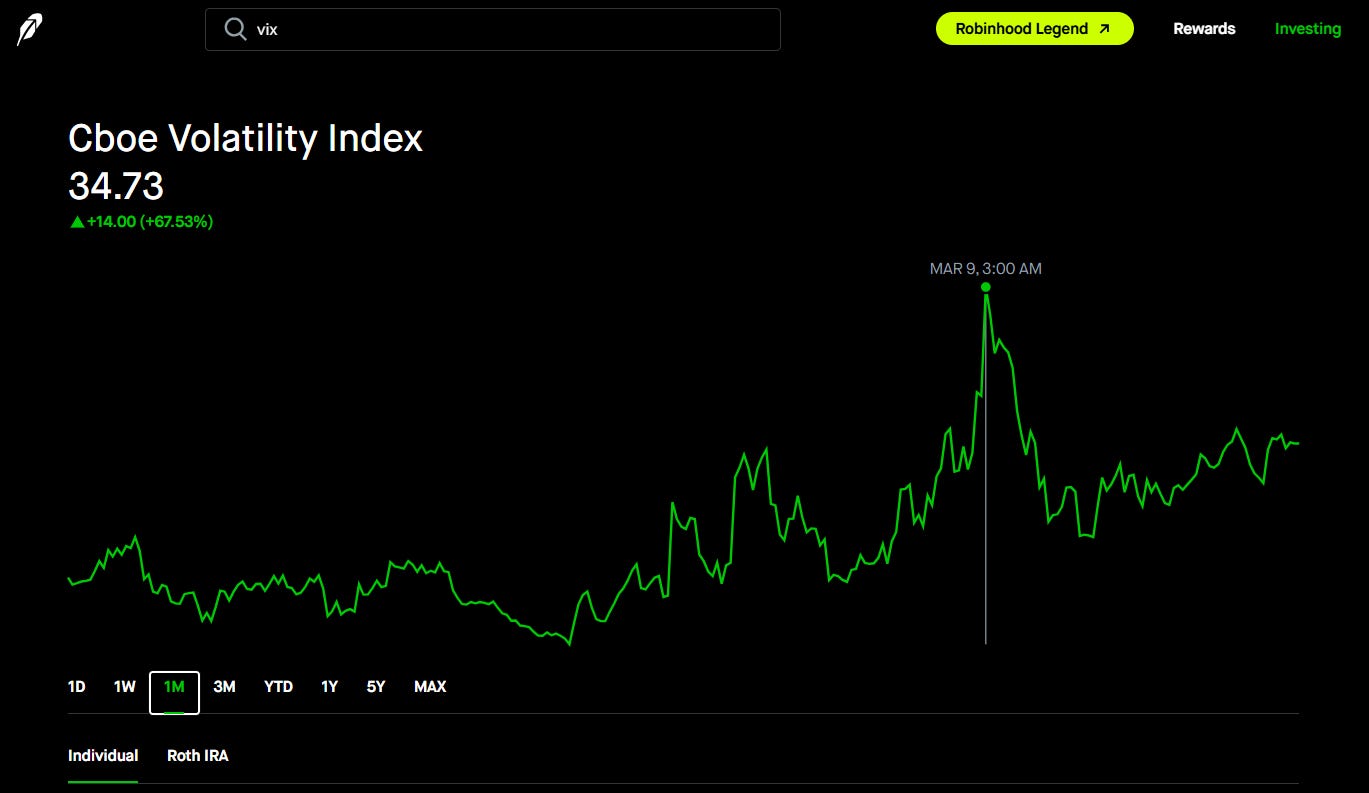Screen dimensions: 1369x793
Task: Click the arrow icon on Robinhood Legend
Action: [1104, 29]
